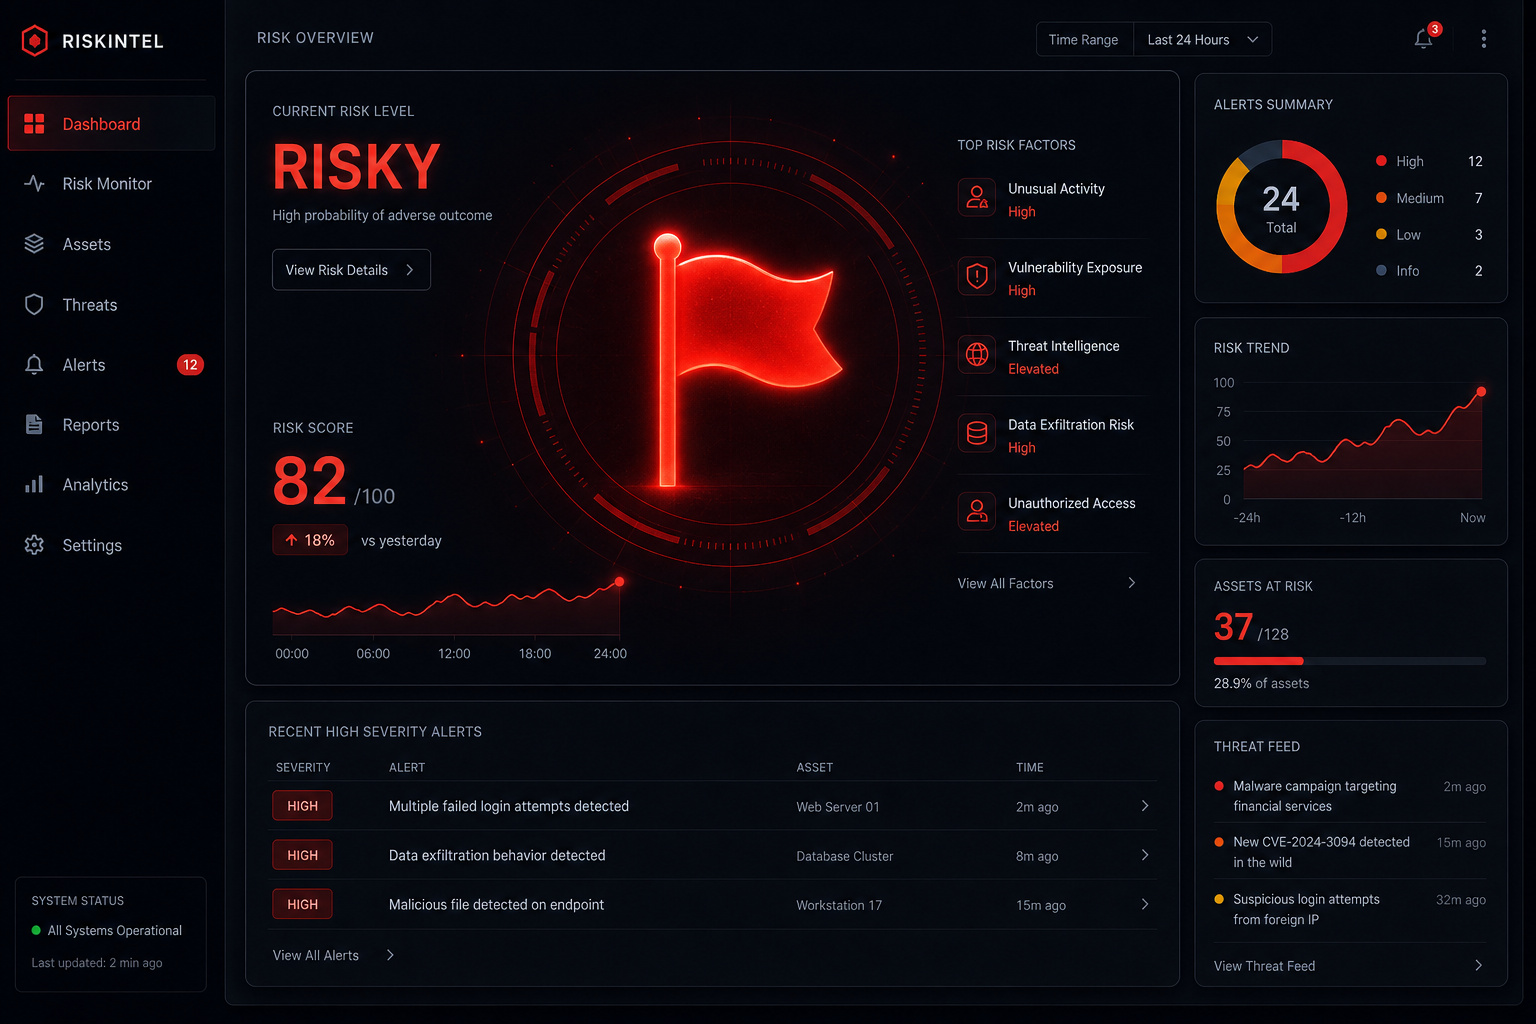Click the Settings gear icon
This screenshot has height=1024, width=1536.
[34, 545]
